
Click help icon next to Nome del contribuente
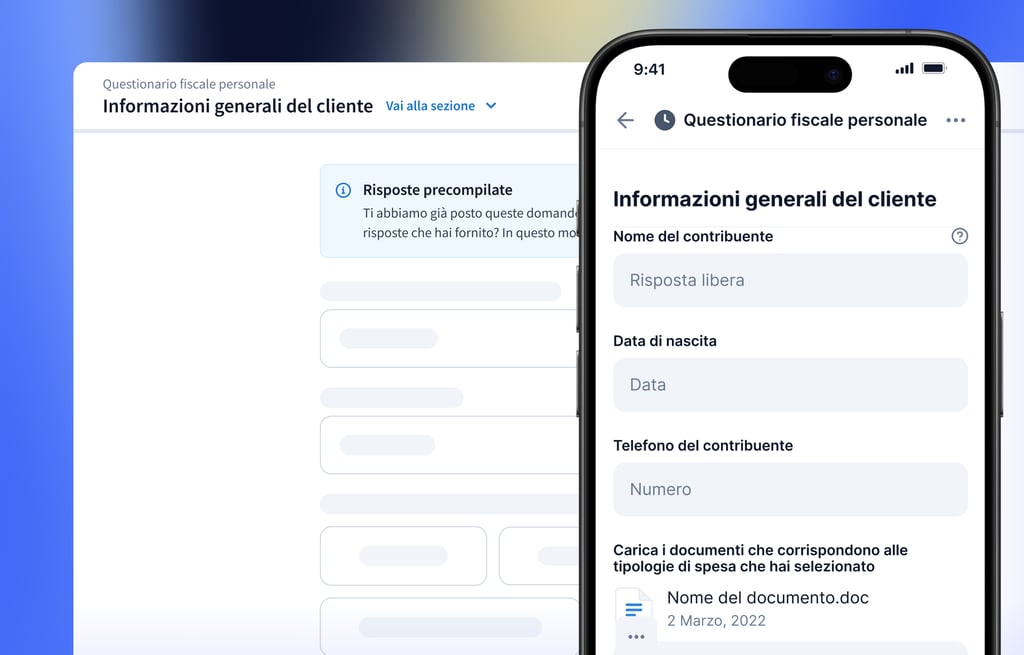[x=959, y=236]
